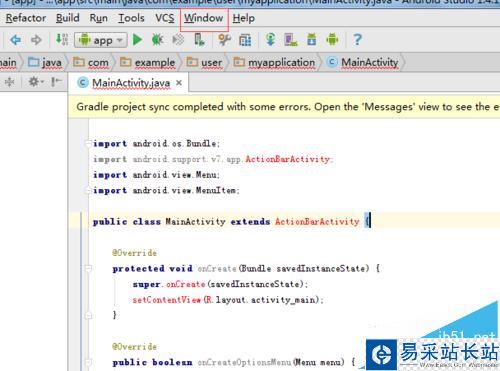500x371 pixels.
Task: Click the import android.os.Bundle line
Action: click(157, 144)
